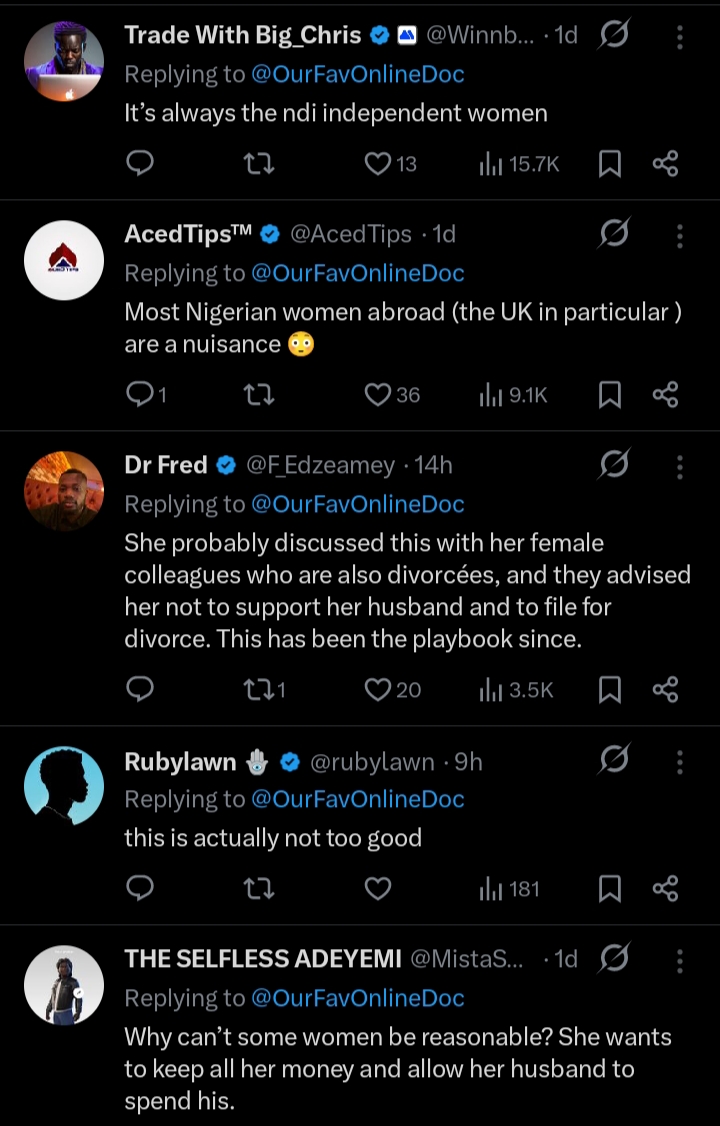Share Trade With Big_Chris's tweet

coord(665,164)
